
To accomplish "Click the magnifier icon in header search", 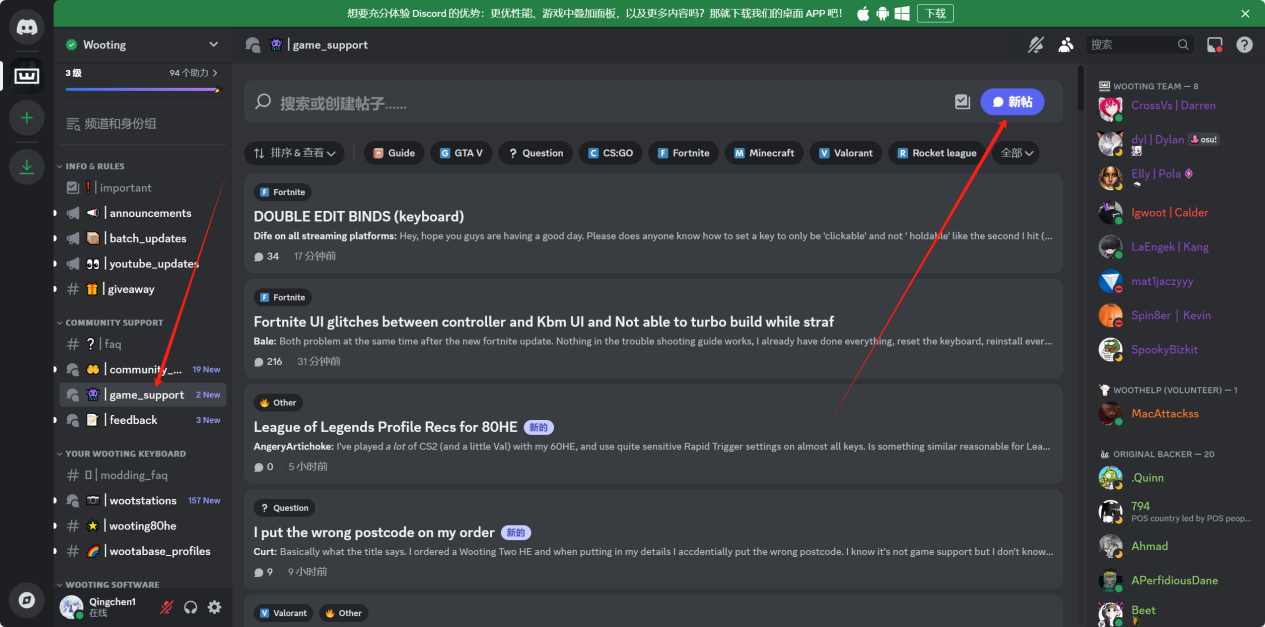I will tap(1183, 45).
